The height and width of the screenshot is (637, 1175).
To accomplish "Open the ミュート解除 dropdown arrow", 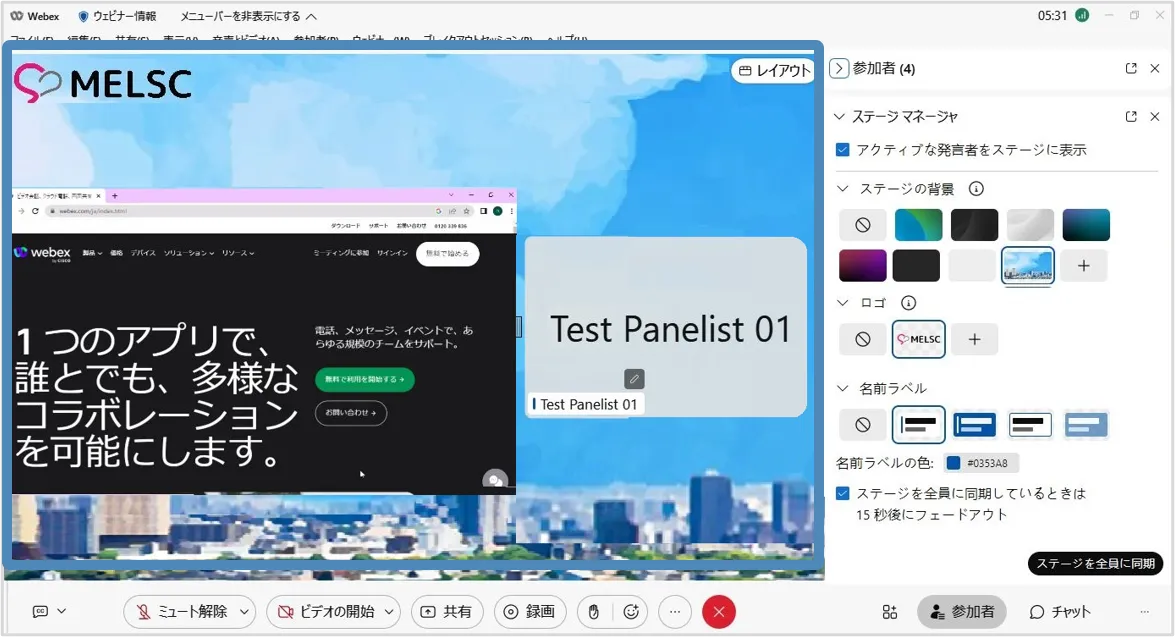I will coord(246,612).
